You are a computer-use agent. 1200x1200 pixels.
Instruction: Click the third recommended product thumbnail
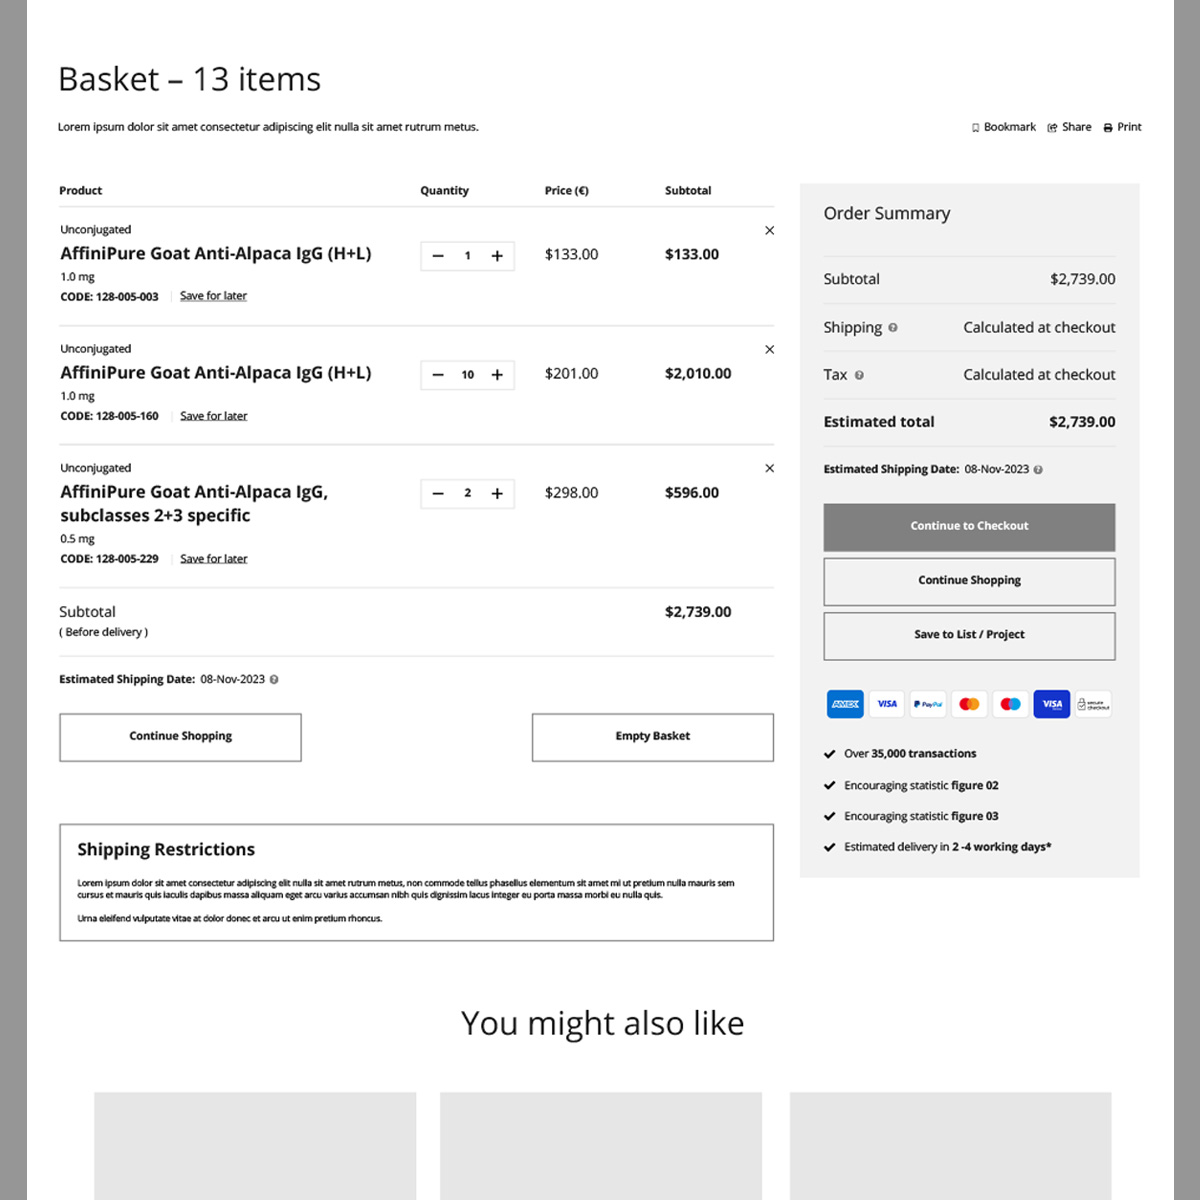coord(951,1146)
